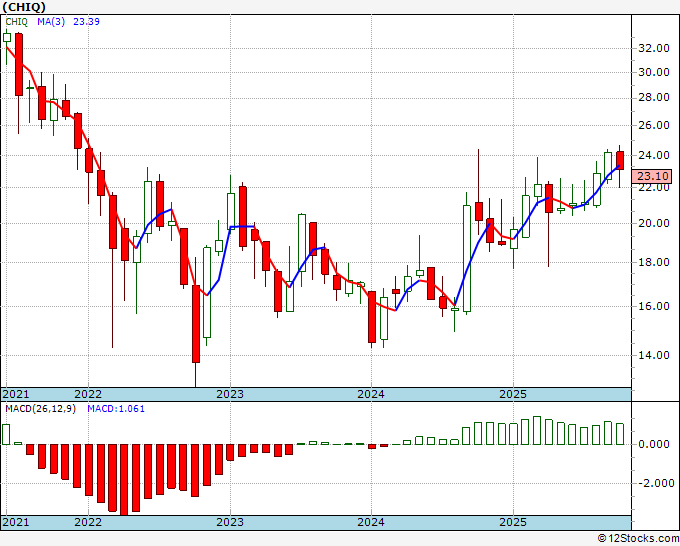Viewport: 680px width, 546px height.
Task: Click the 20.00 price axis label
Action: pos(654,223)
